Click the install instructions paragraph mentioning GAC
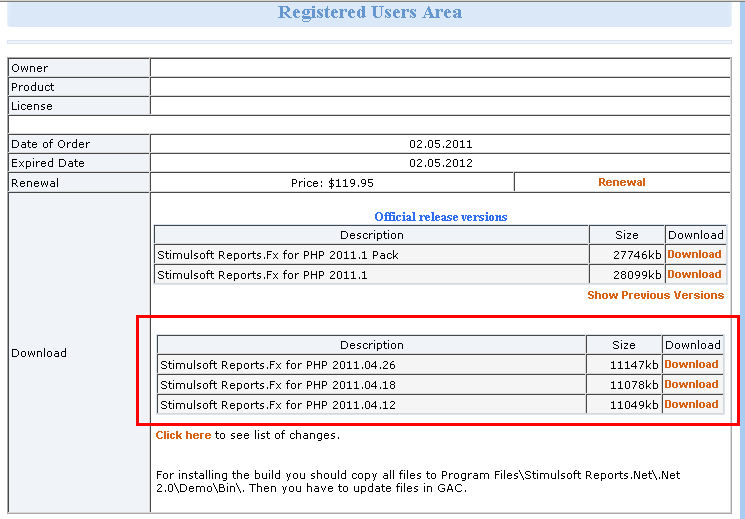Image resolution: width=745 pixels, height=519 pixels. point(418,481)
